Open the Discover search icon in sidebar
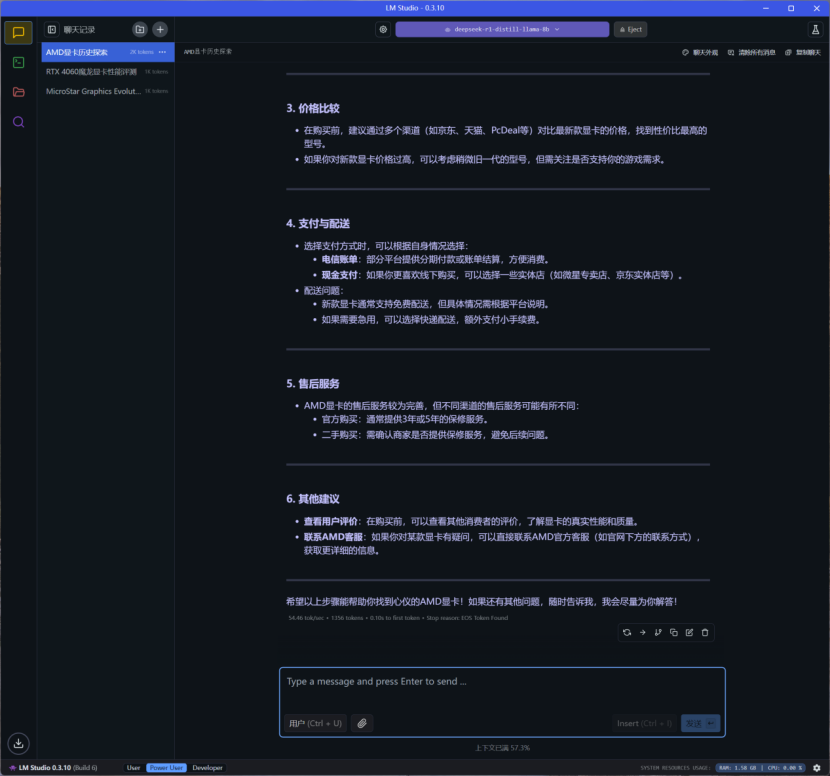This screenshot has width=830, height=776. pyautogui.click(x=18, y=122)
